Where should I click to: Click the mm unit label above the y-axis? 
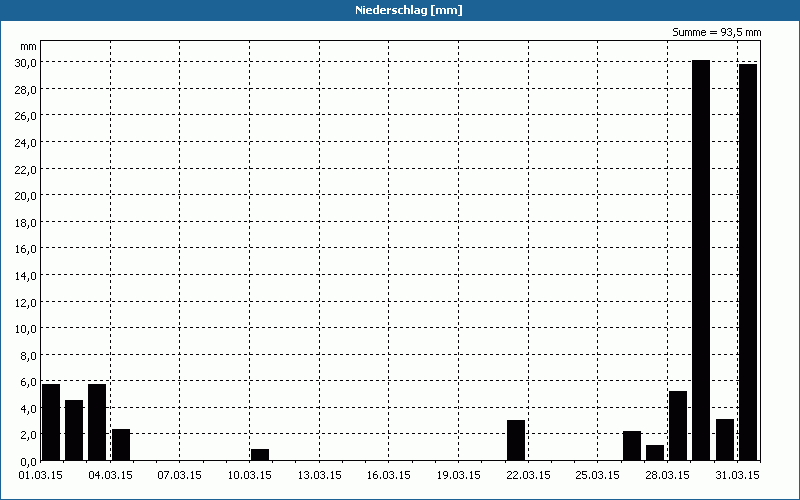coord(29,47)
